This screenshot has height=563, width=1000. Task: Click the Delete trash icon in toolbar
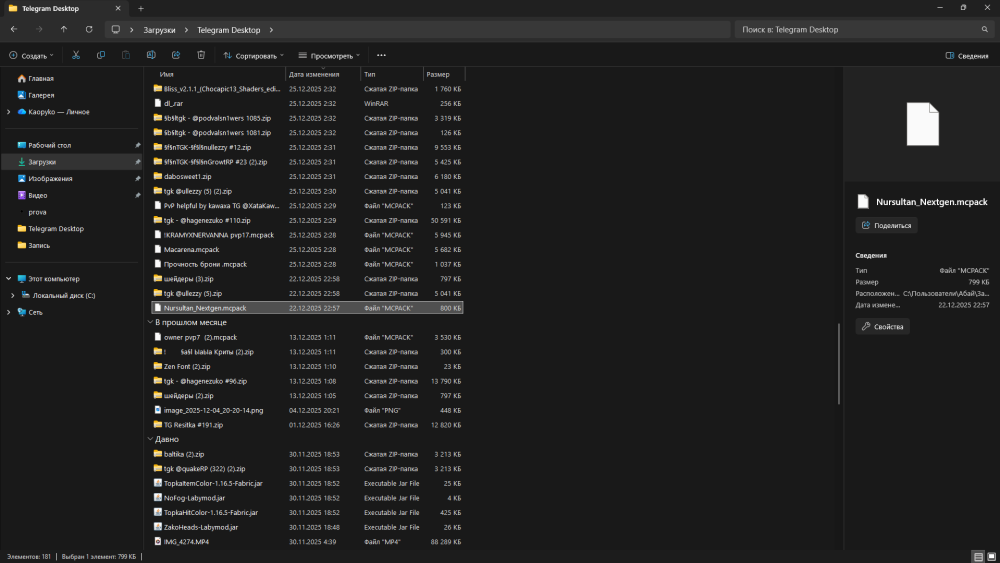click(x=201, y=55)
